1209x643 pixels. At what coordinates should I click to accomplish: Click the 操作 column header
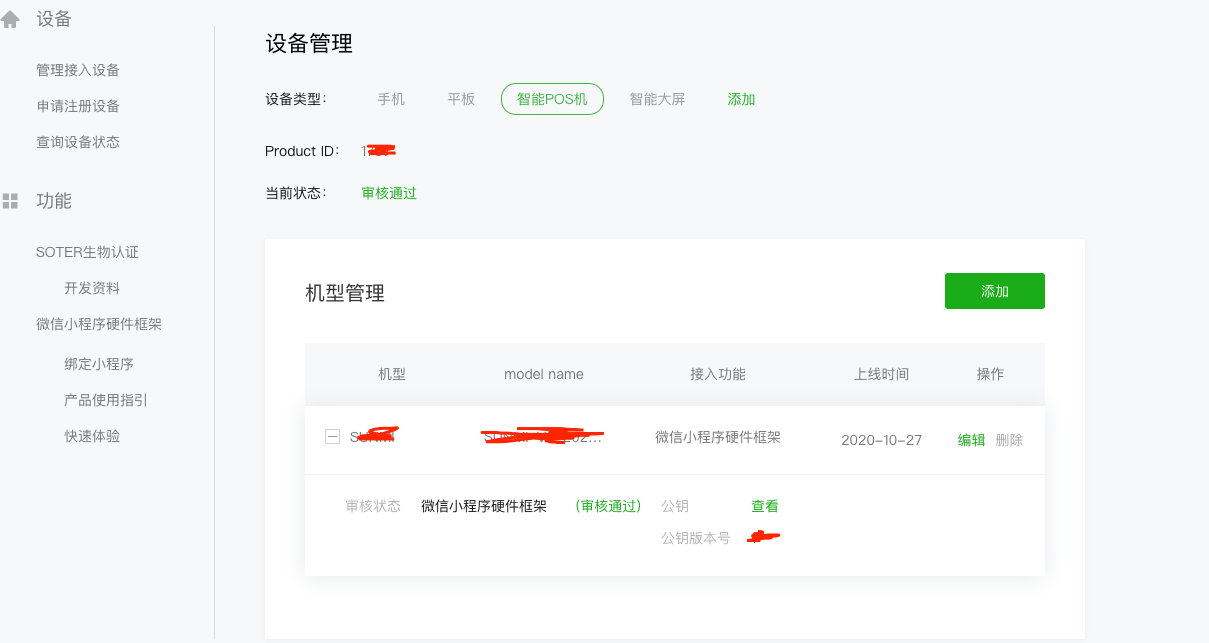click(x=990, y=374)
